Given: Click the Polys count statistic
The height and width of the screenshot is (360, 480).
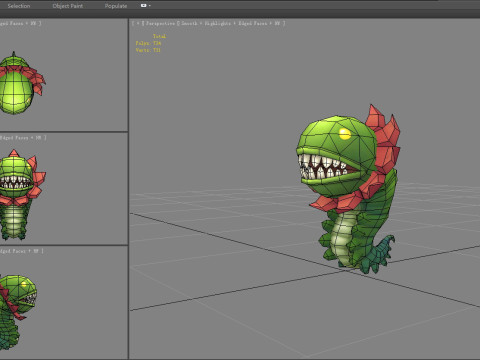Looking at the screenshot, I should [148, 43].
